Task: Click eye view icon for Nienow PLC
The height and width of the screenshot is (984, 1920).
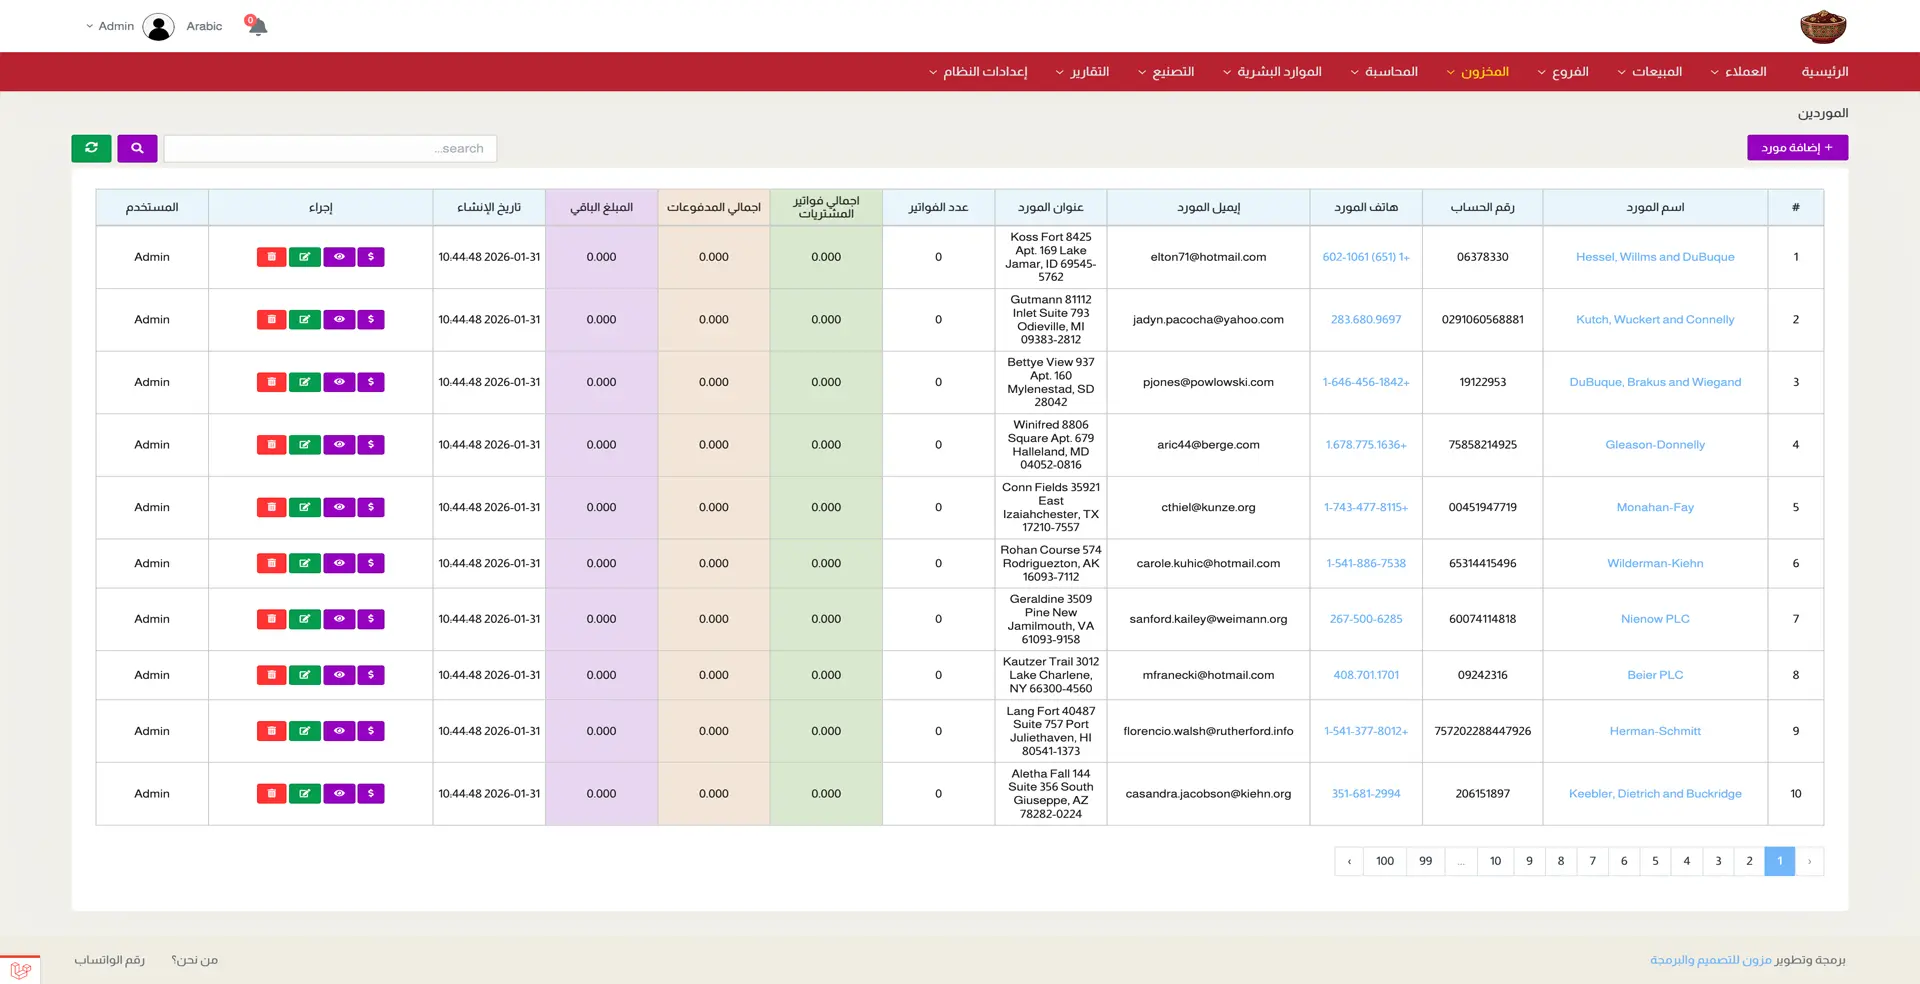Action: (x=339, y=619)
